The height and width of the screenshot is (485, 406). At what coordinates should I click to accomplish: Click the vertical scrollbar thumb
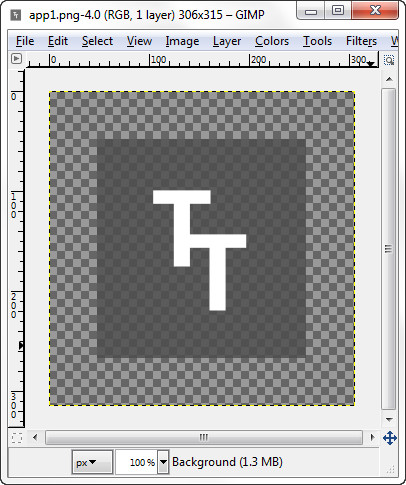point(389,249)
